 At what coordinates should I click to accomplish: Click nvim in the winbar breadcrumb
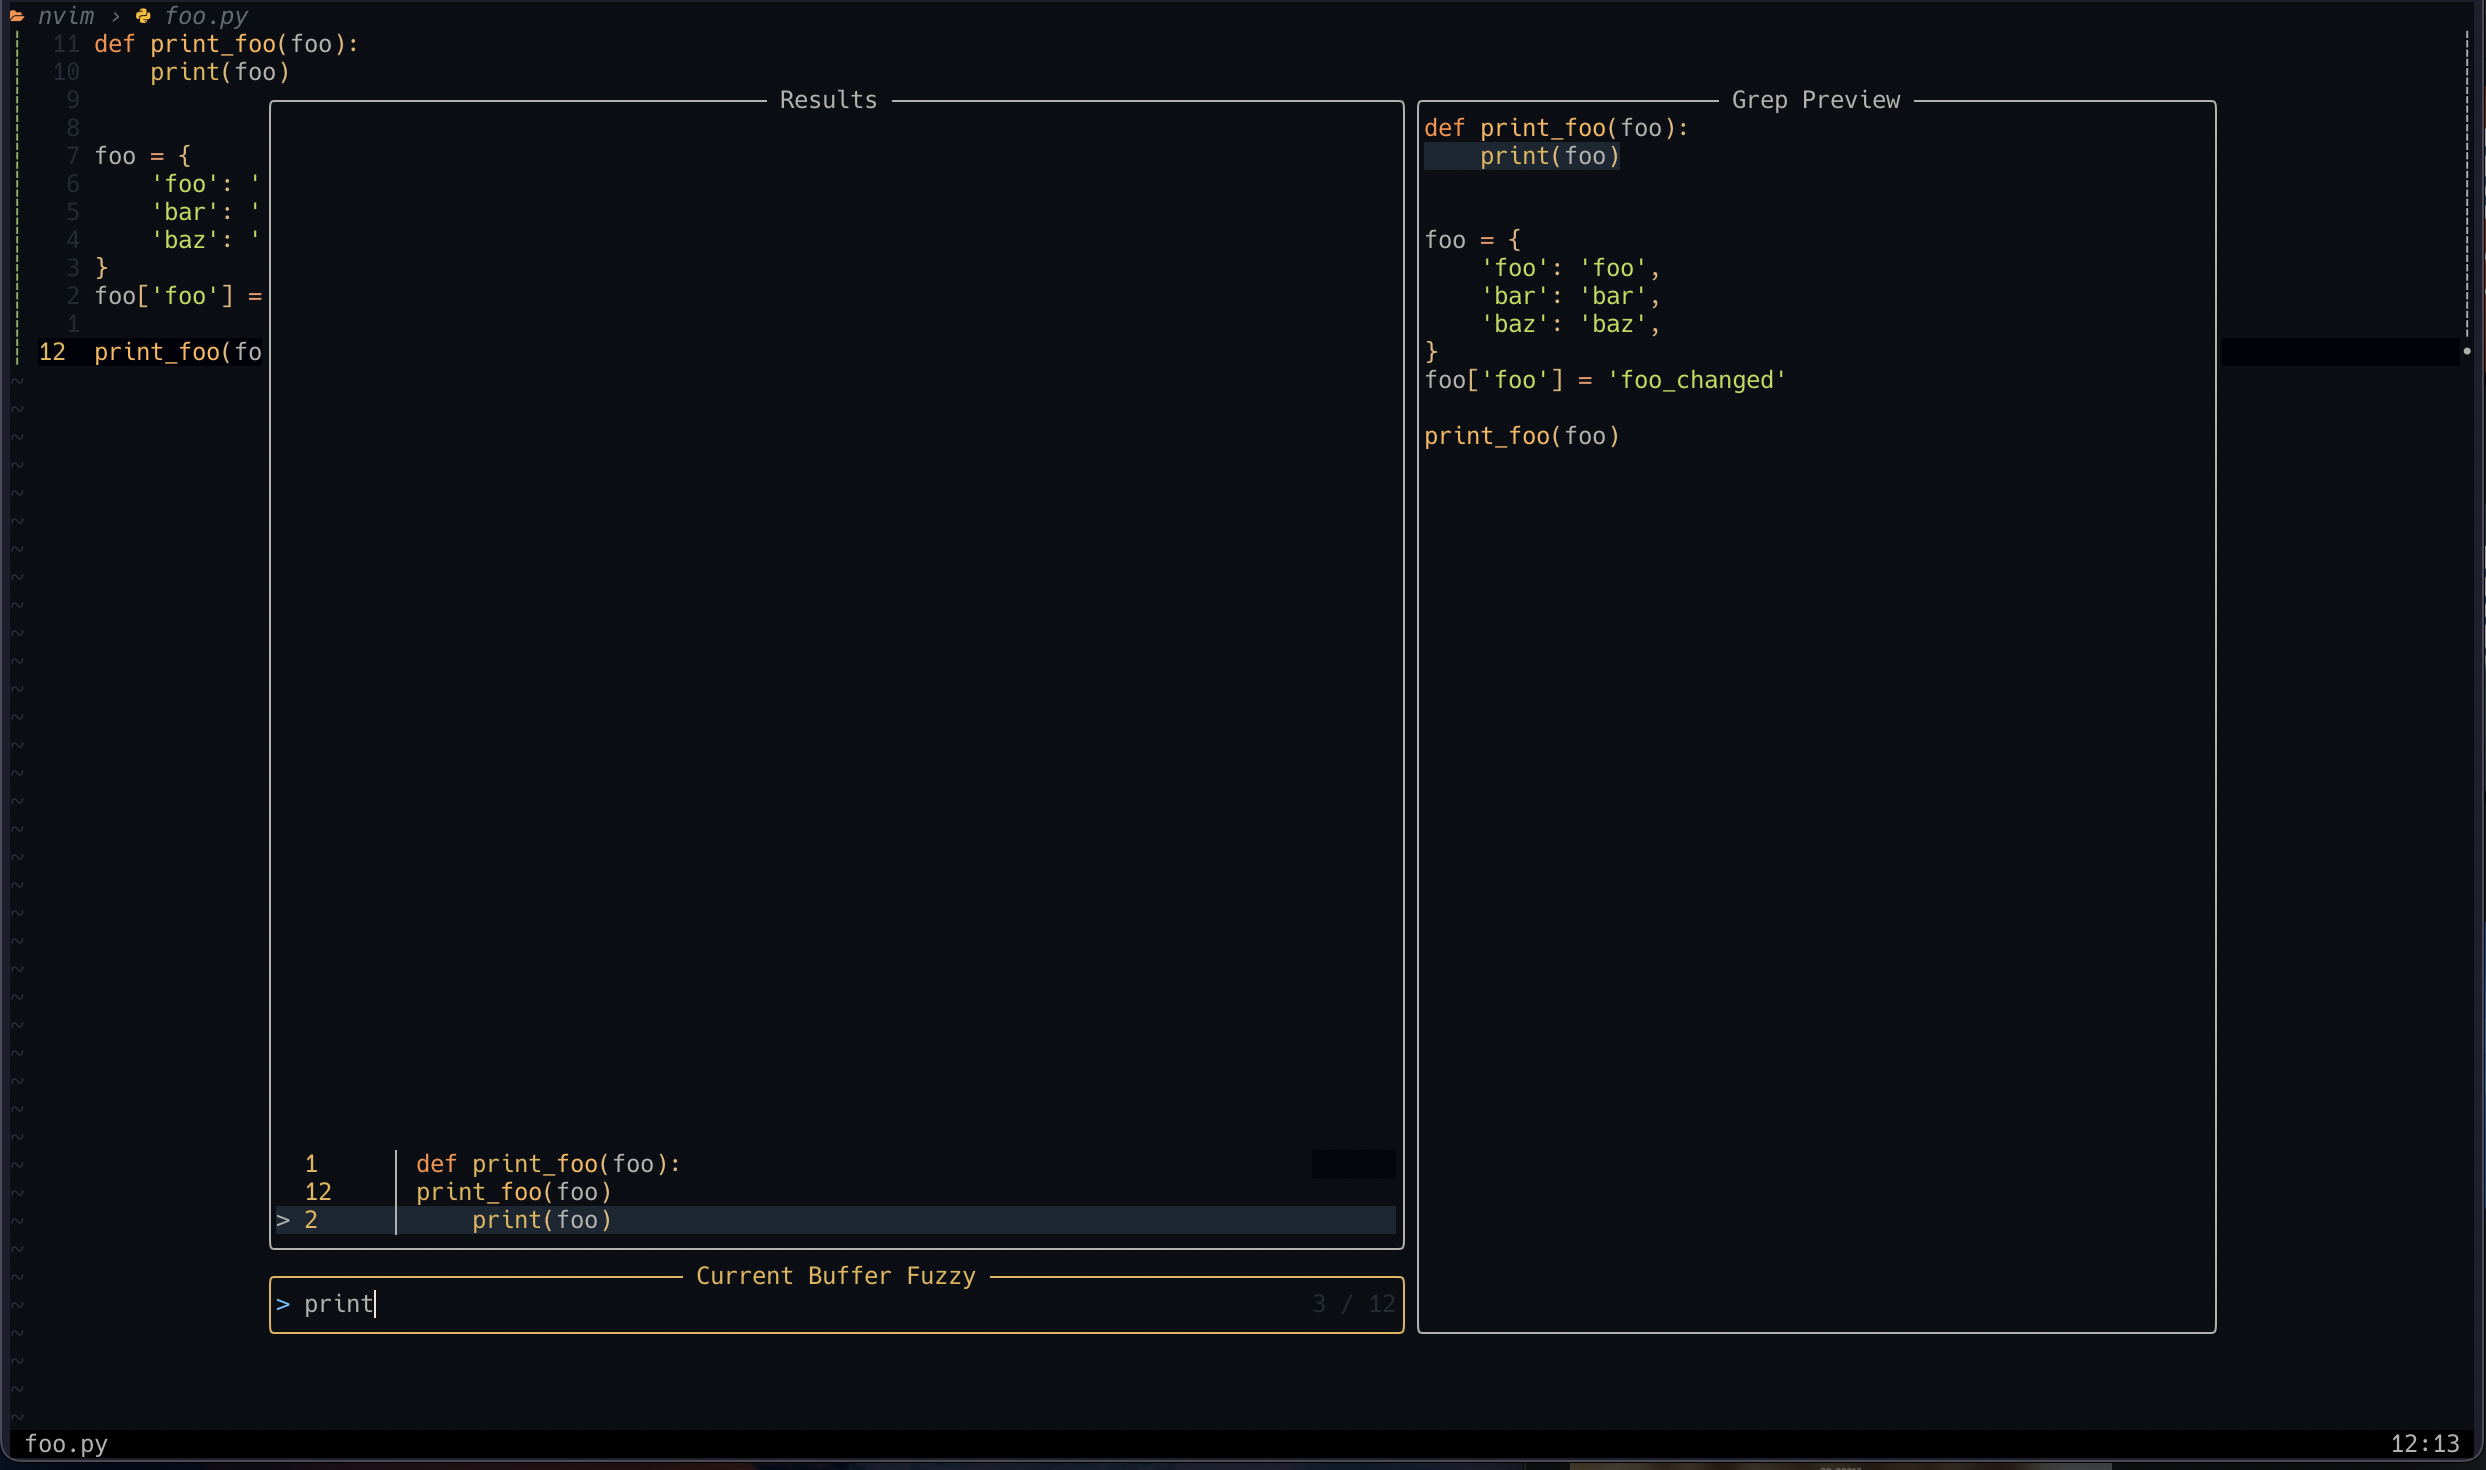click(66, 15)
